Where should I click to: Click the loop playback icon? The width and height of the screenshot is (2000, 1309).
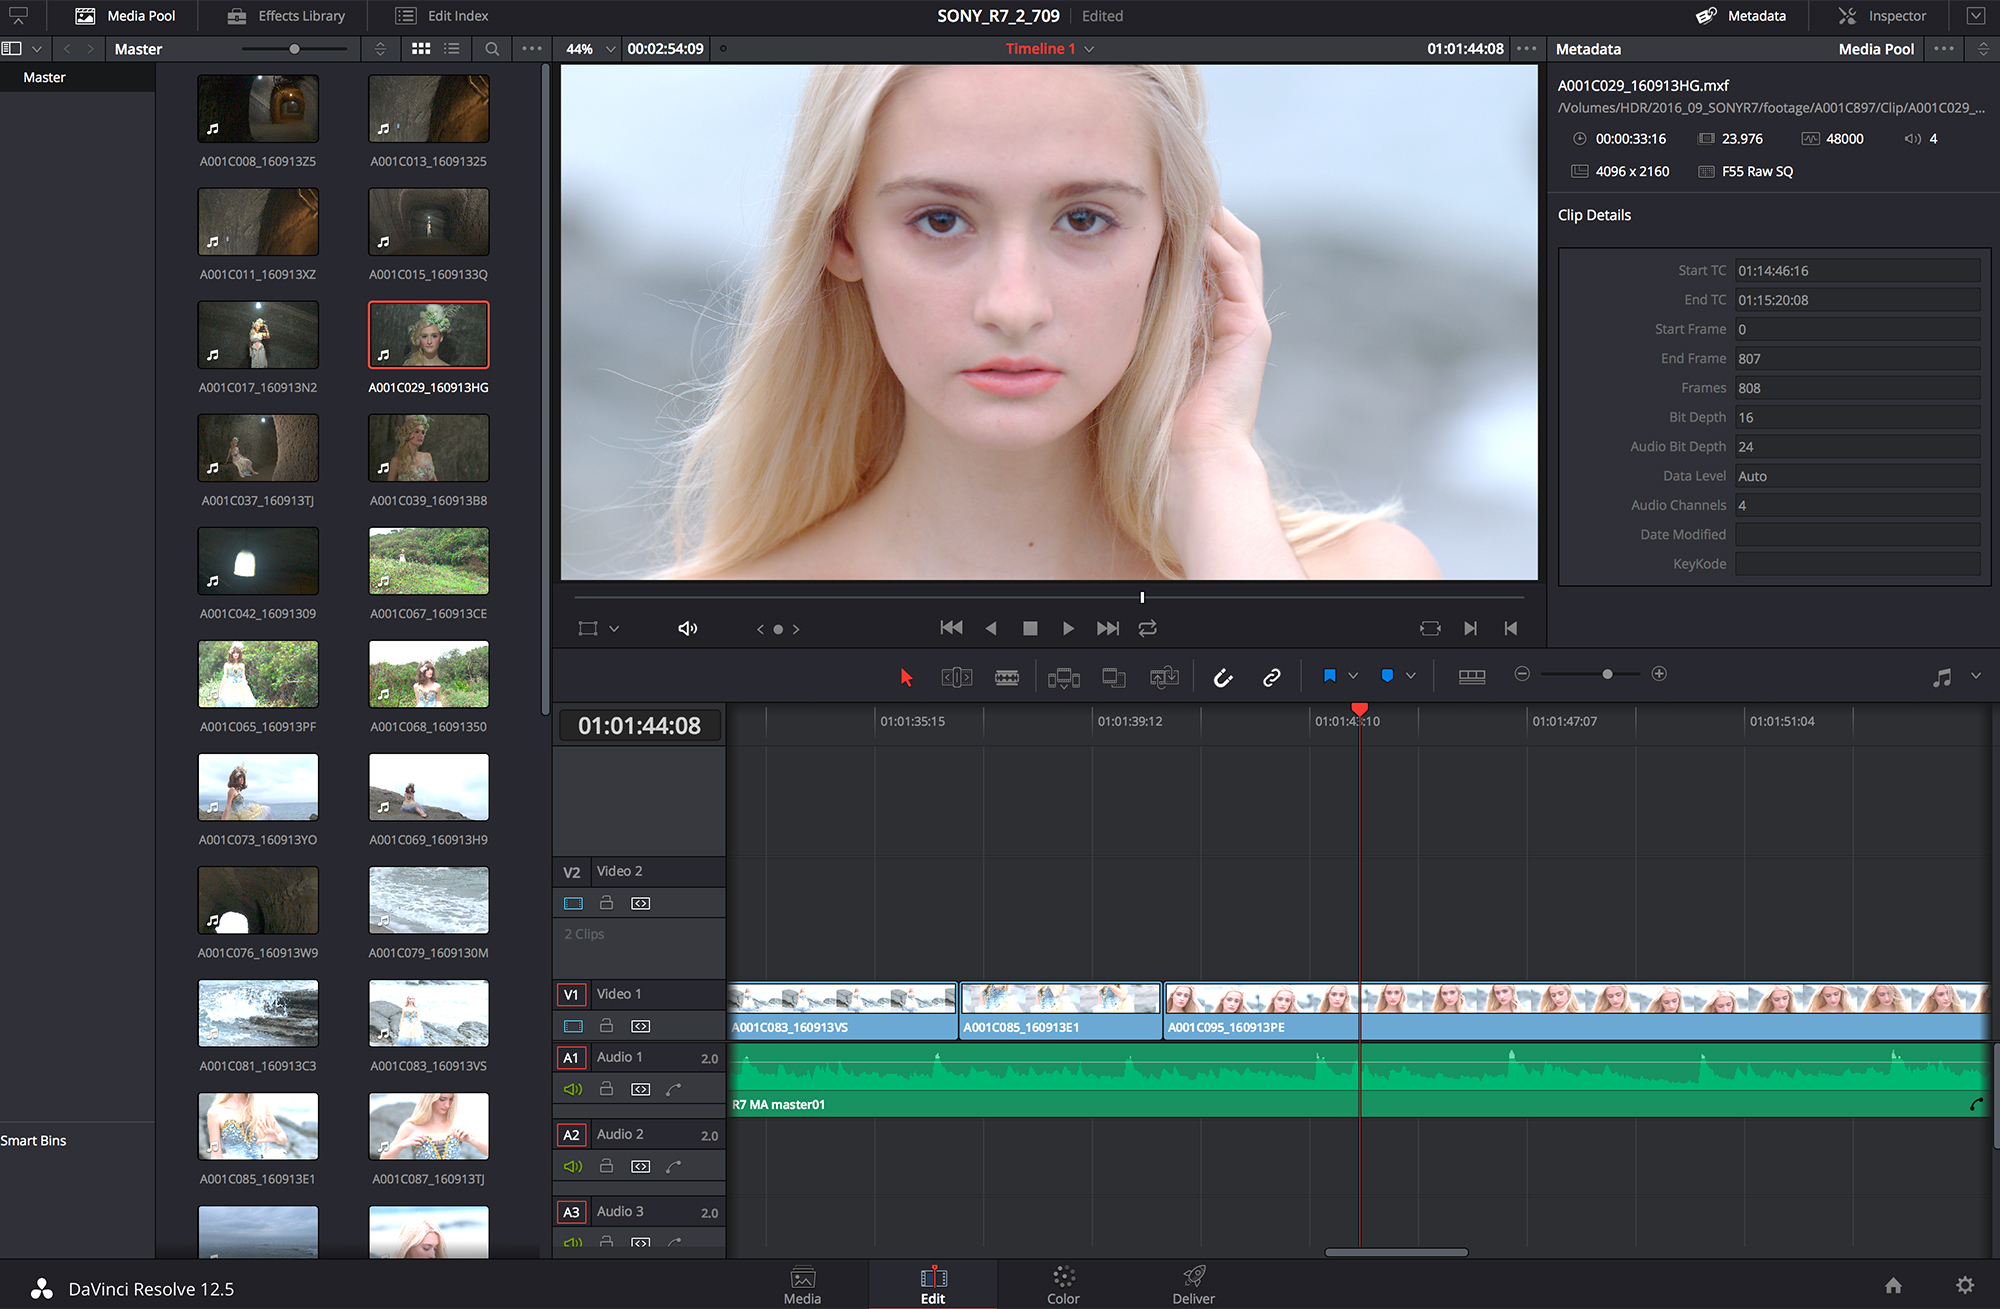click(x=1147, y=628)
